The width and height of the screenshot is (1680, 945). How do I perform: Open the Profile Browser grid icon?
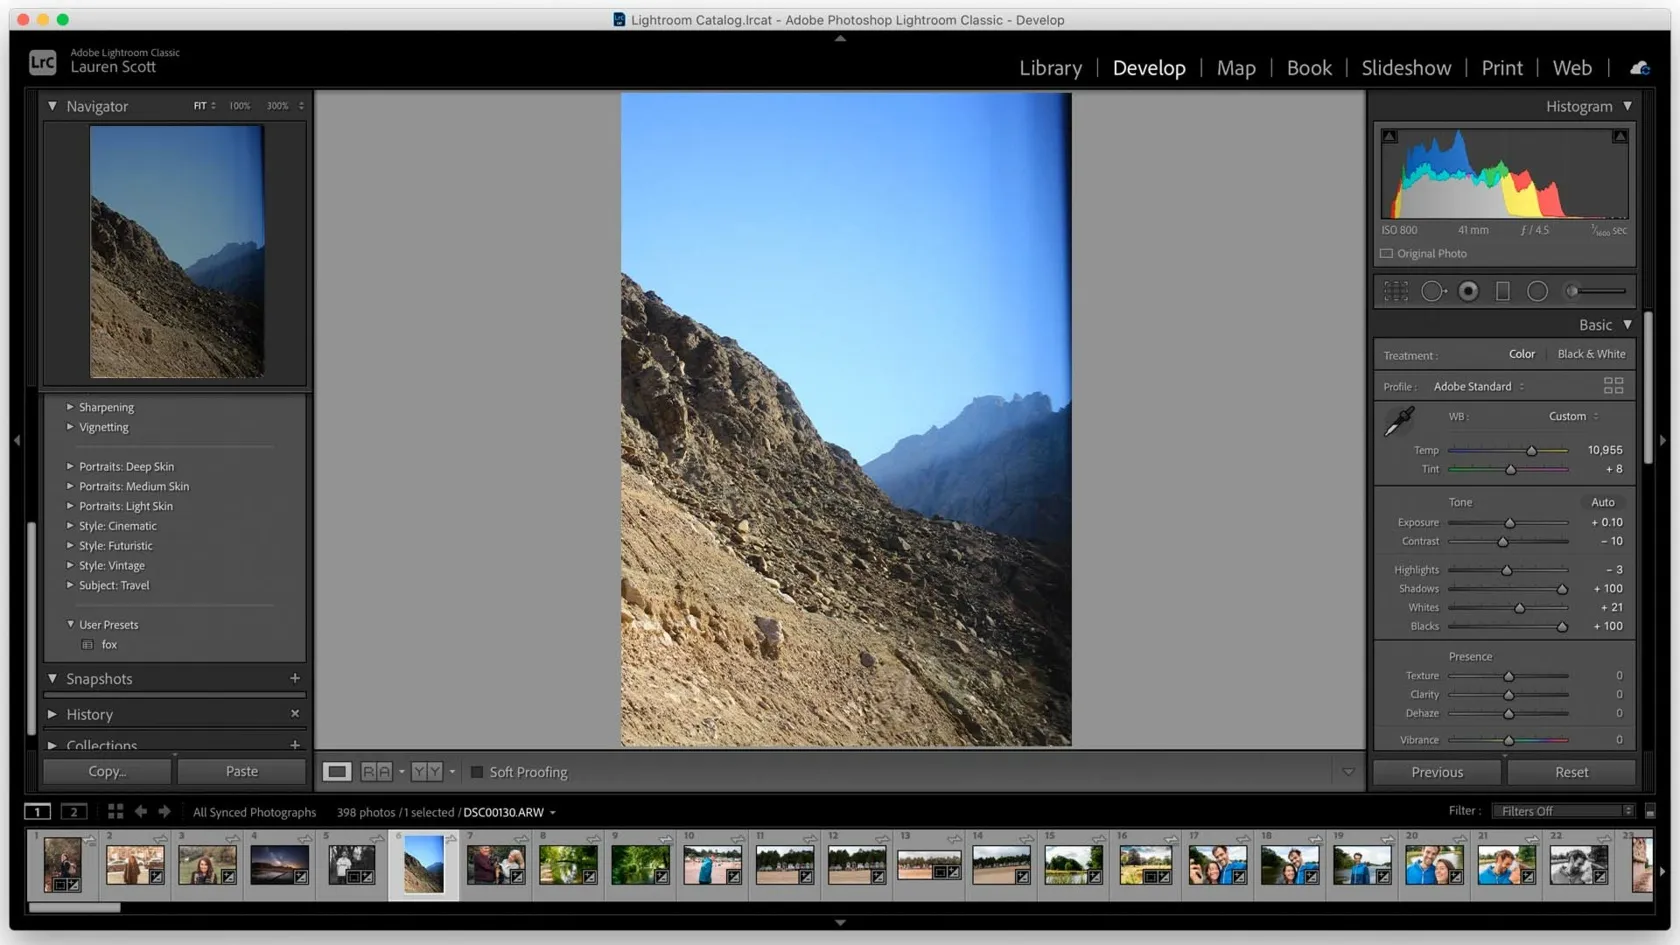pos(1613,386)
